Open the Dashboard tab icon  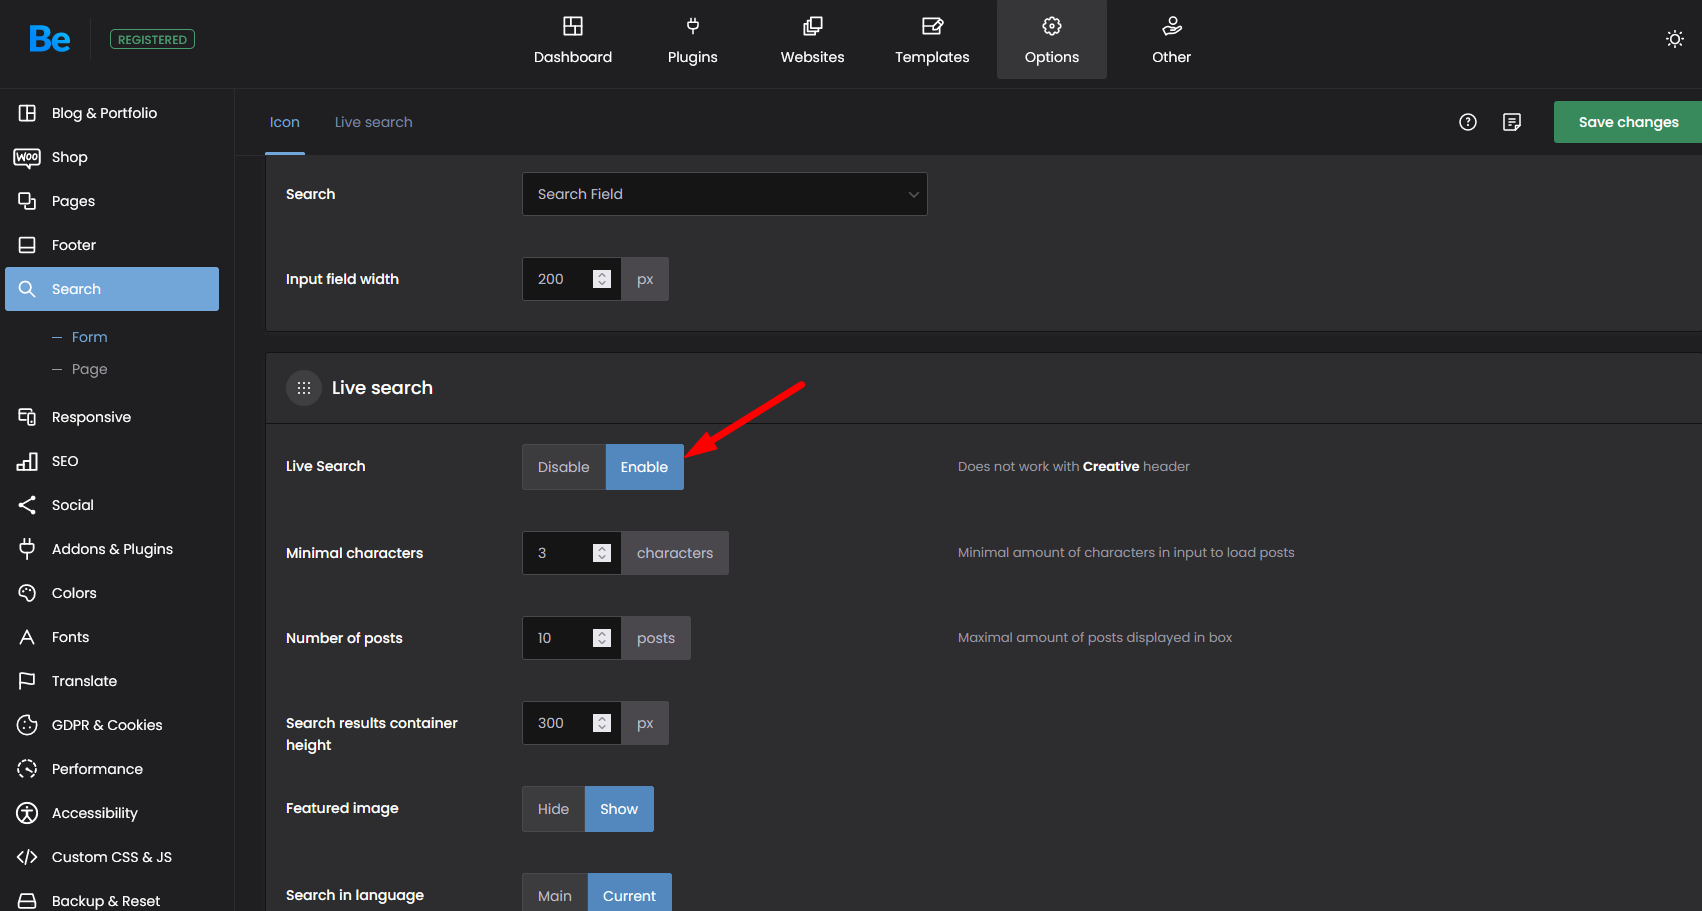point(573,26)
